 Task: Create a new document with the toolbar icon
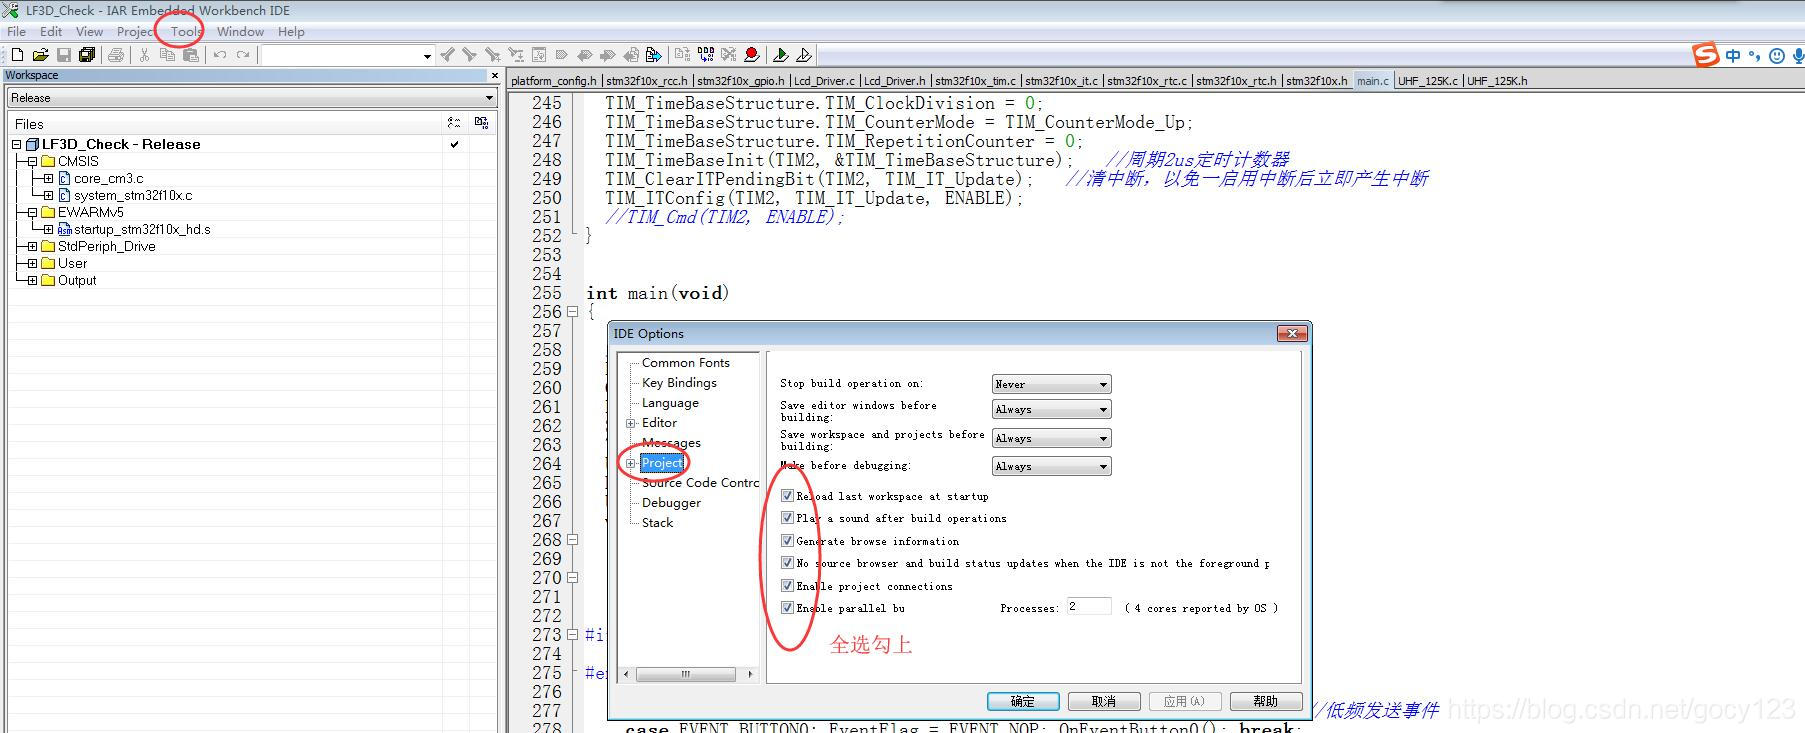point(17,55)
